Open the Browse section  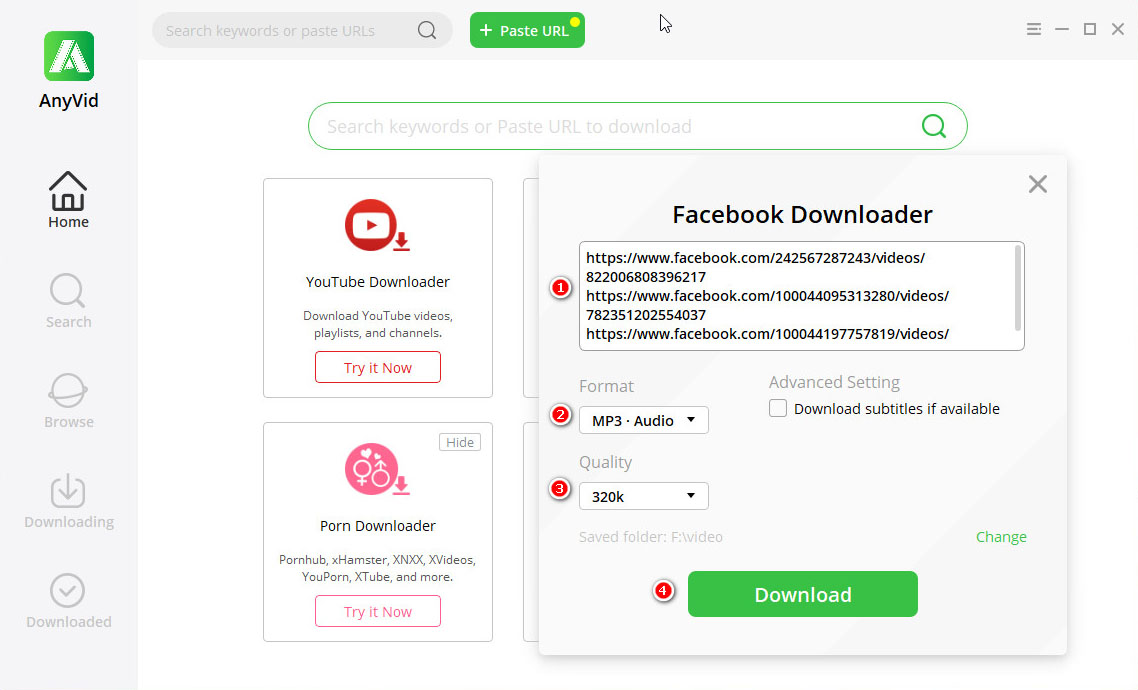click(x=68, y=401)
